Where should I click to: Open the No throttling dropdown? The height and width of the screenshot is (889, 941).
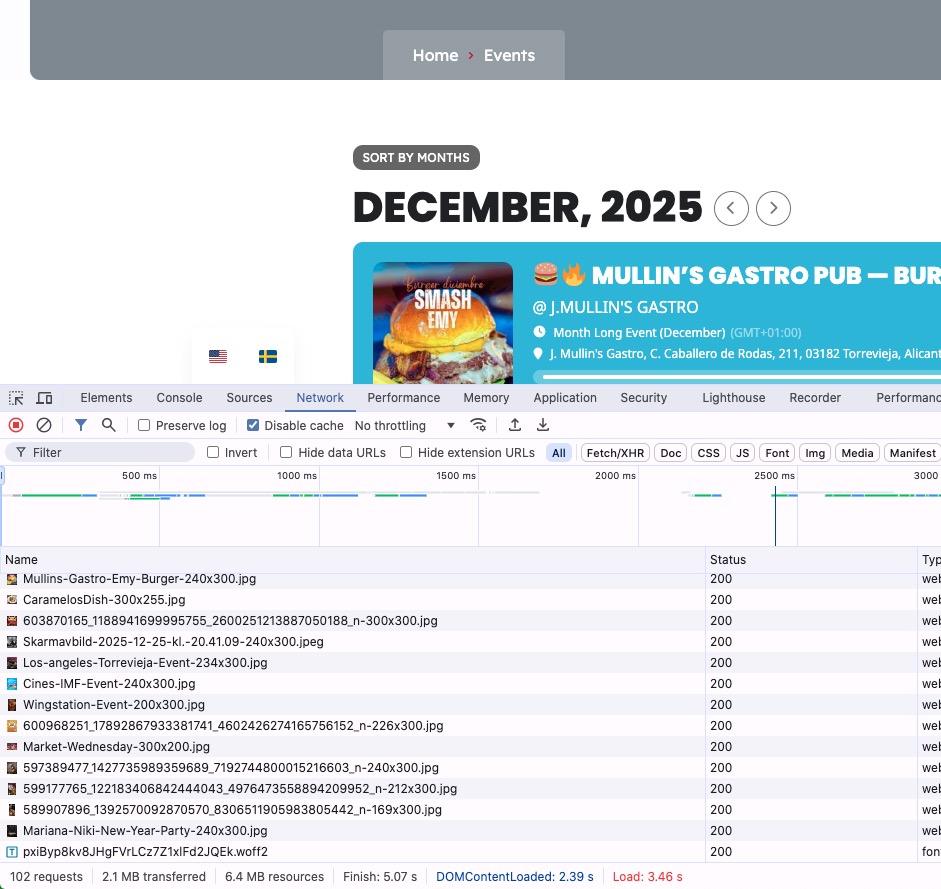[x=405, y=425]
